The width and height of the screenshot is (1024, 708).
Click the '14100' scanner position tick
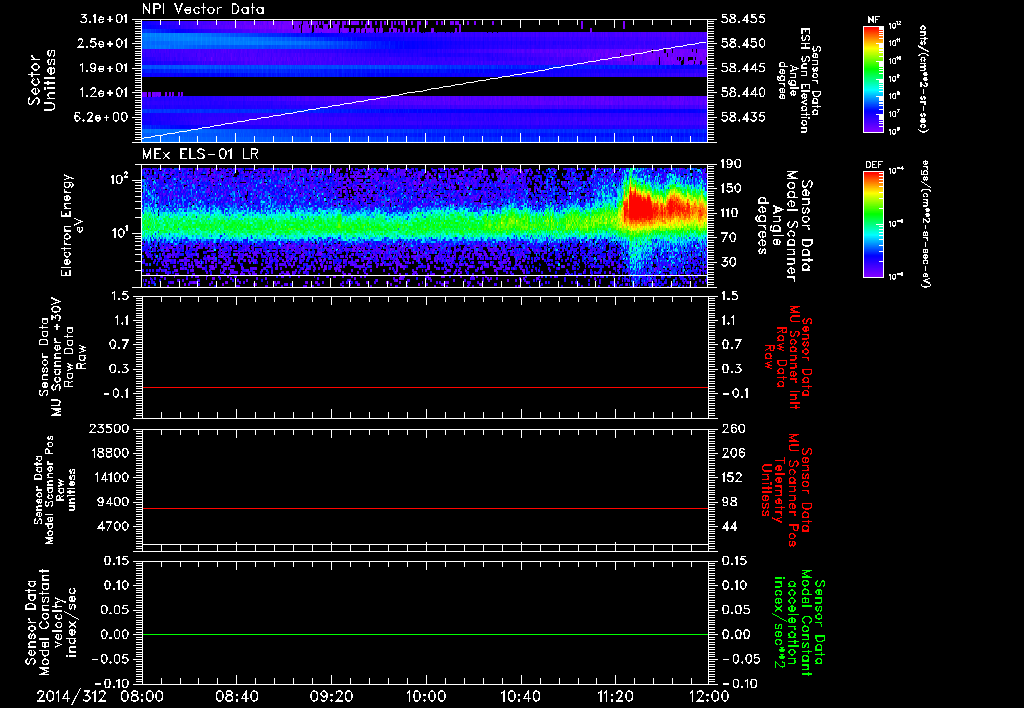click(x=109, y=477)
